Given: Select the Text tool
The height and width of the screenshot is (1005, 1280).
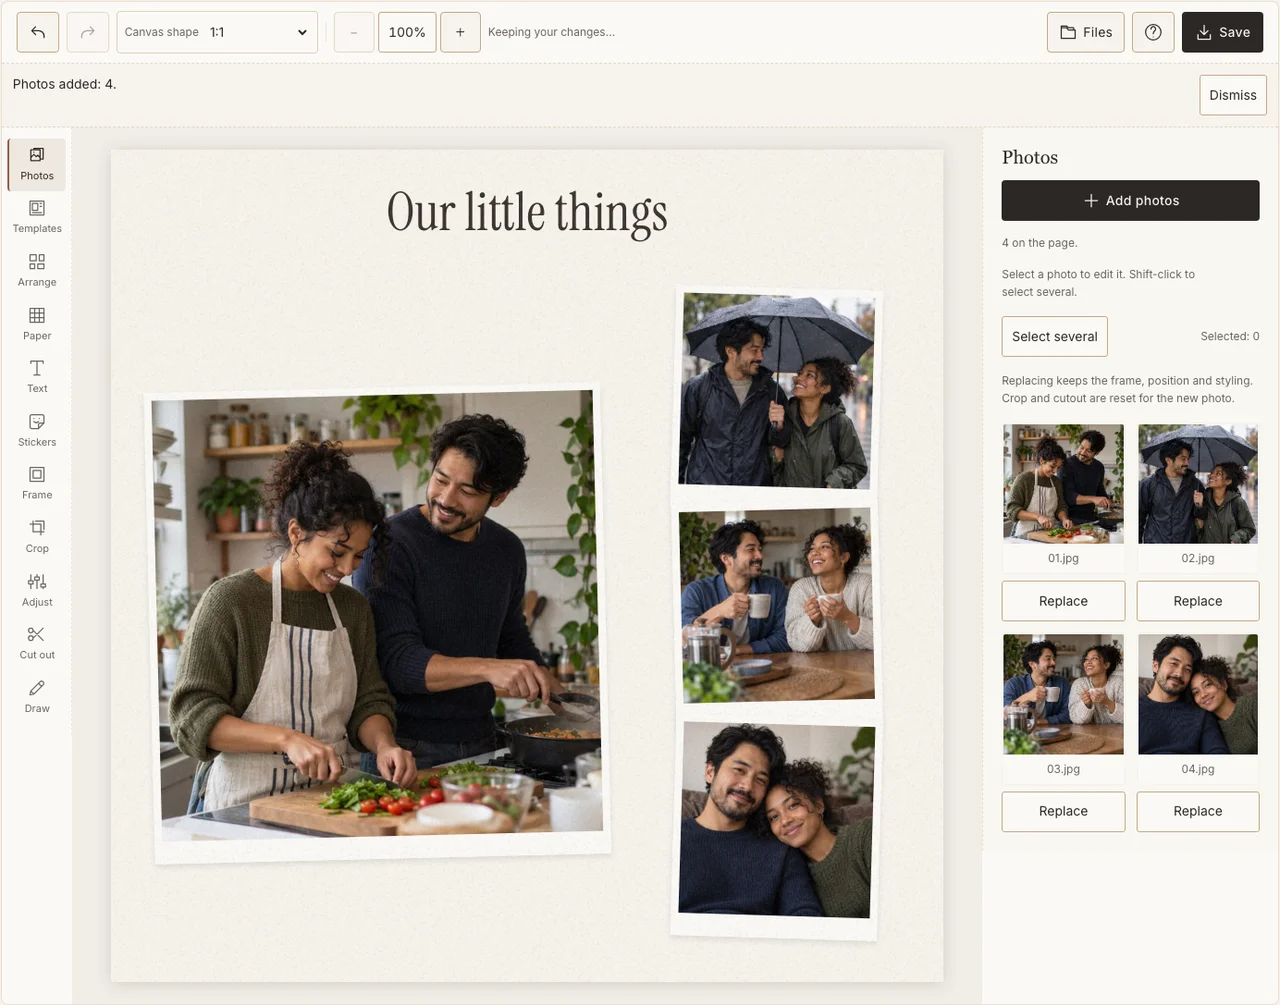Looking at the screenshot, I should point(37,377).
